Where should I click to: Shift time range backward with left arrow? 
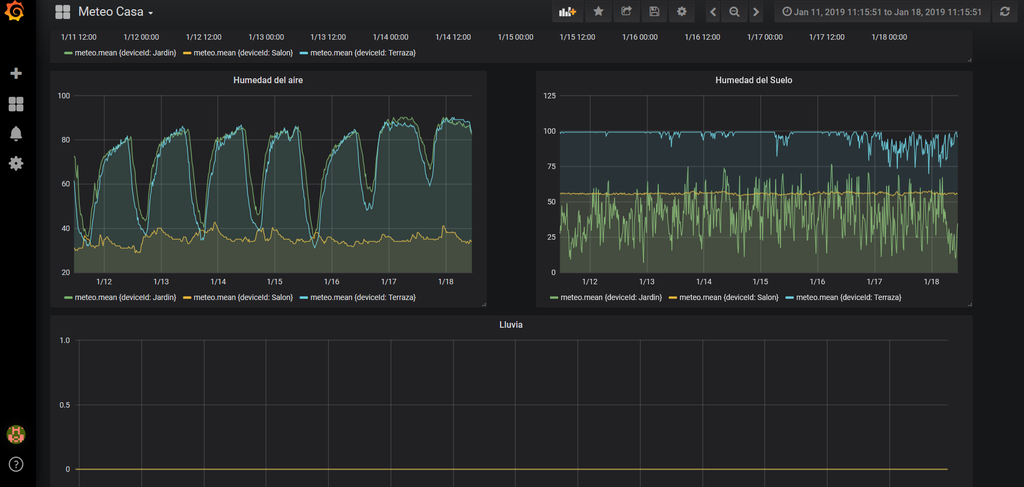tap(712, 12)
